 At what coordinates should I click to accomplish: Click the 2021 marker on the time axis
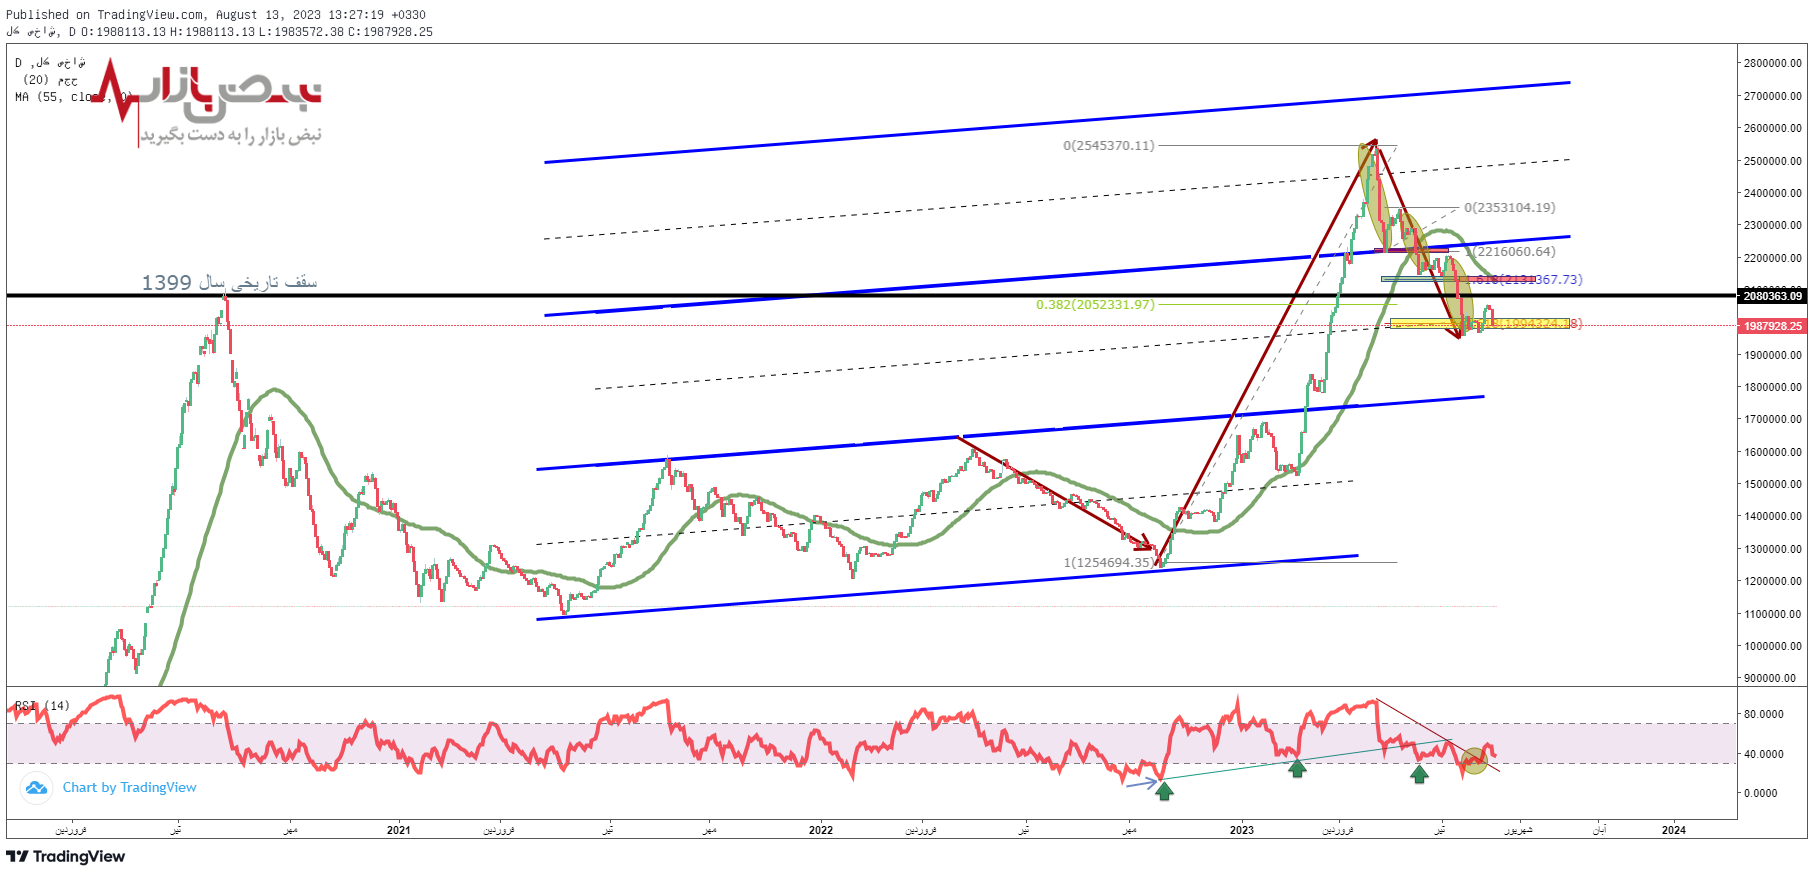coord(398,830)
